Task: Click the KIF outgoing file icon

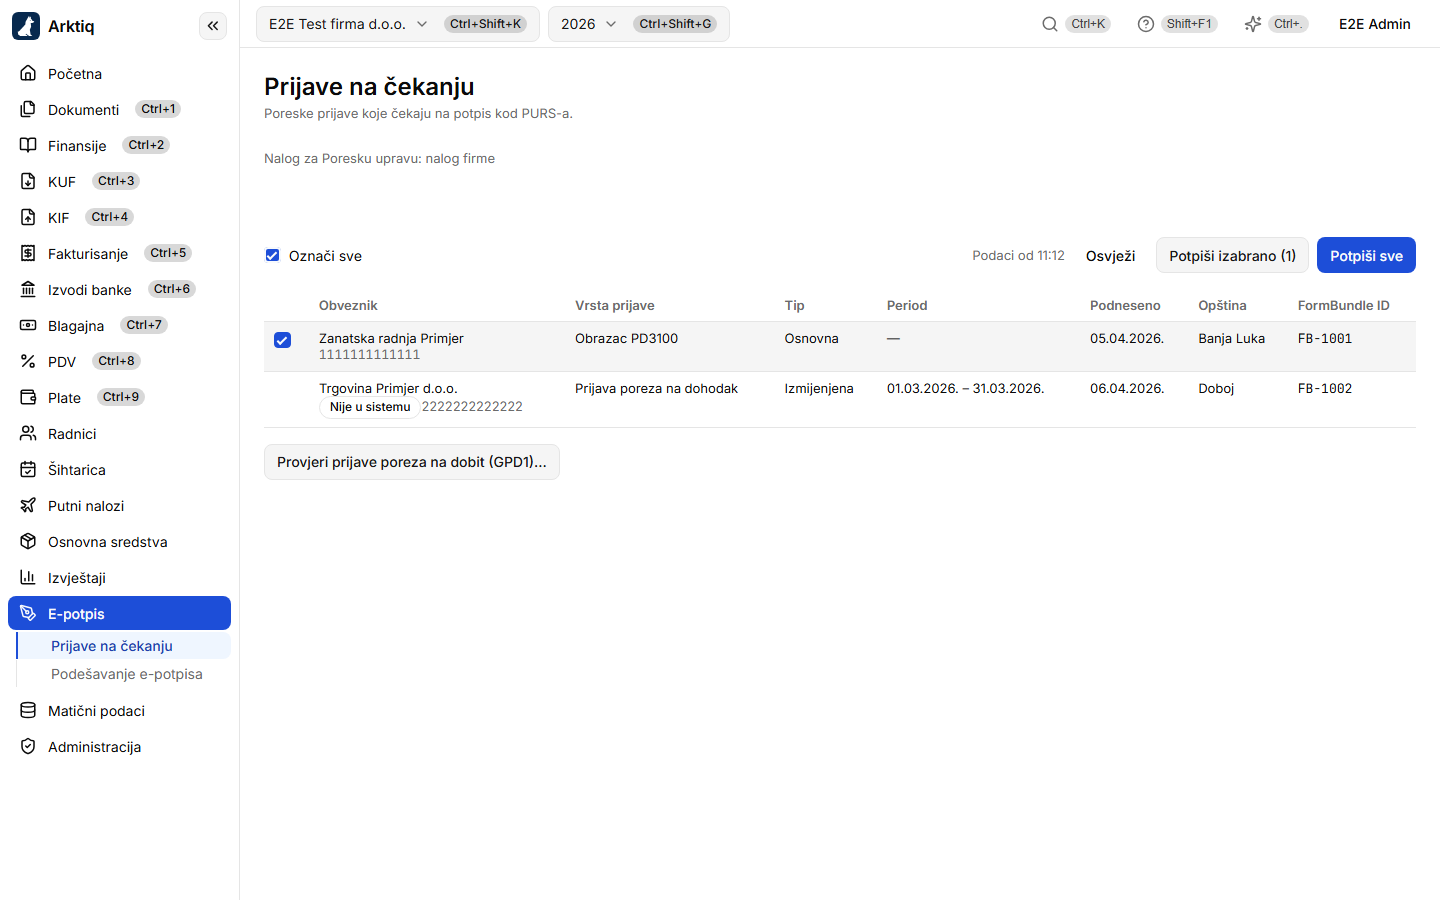Action: pyautogui.click(x=28, y=217)
